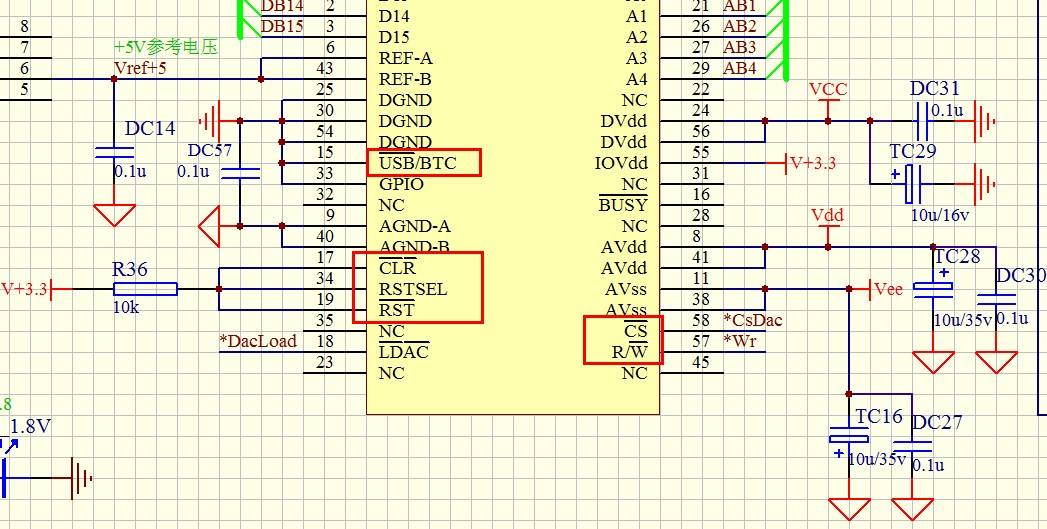Click the 10k value under R36
This screenshot has height=529, width=1047.
tap(126, 308)
